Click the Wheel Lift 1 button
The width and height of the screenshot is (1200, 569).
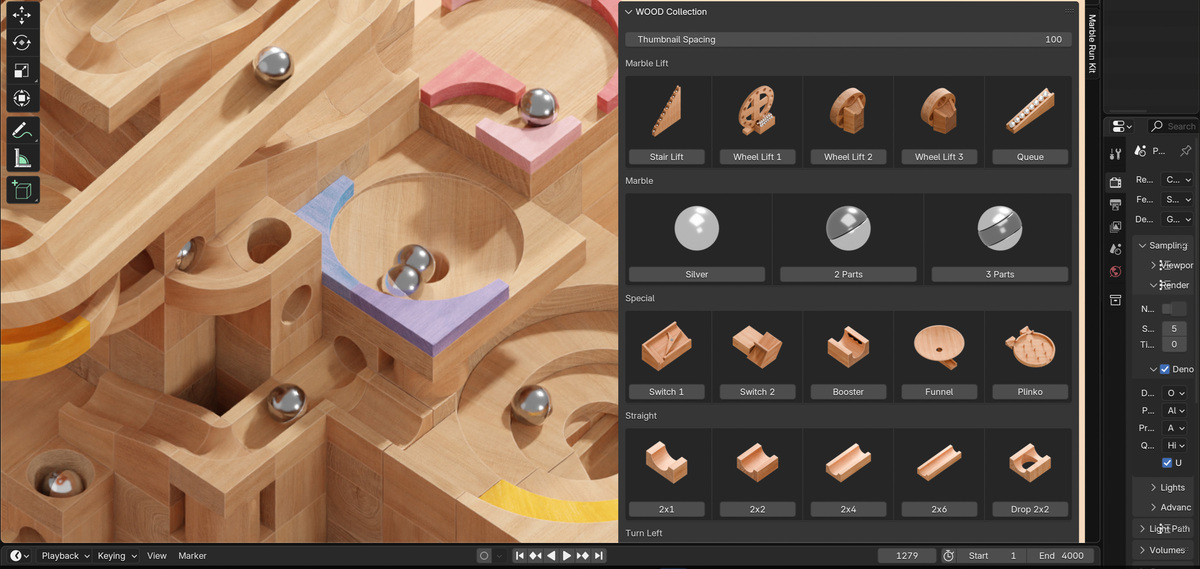[x=757, y=157]
